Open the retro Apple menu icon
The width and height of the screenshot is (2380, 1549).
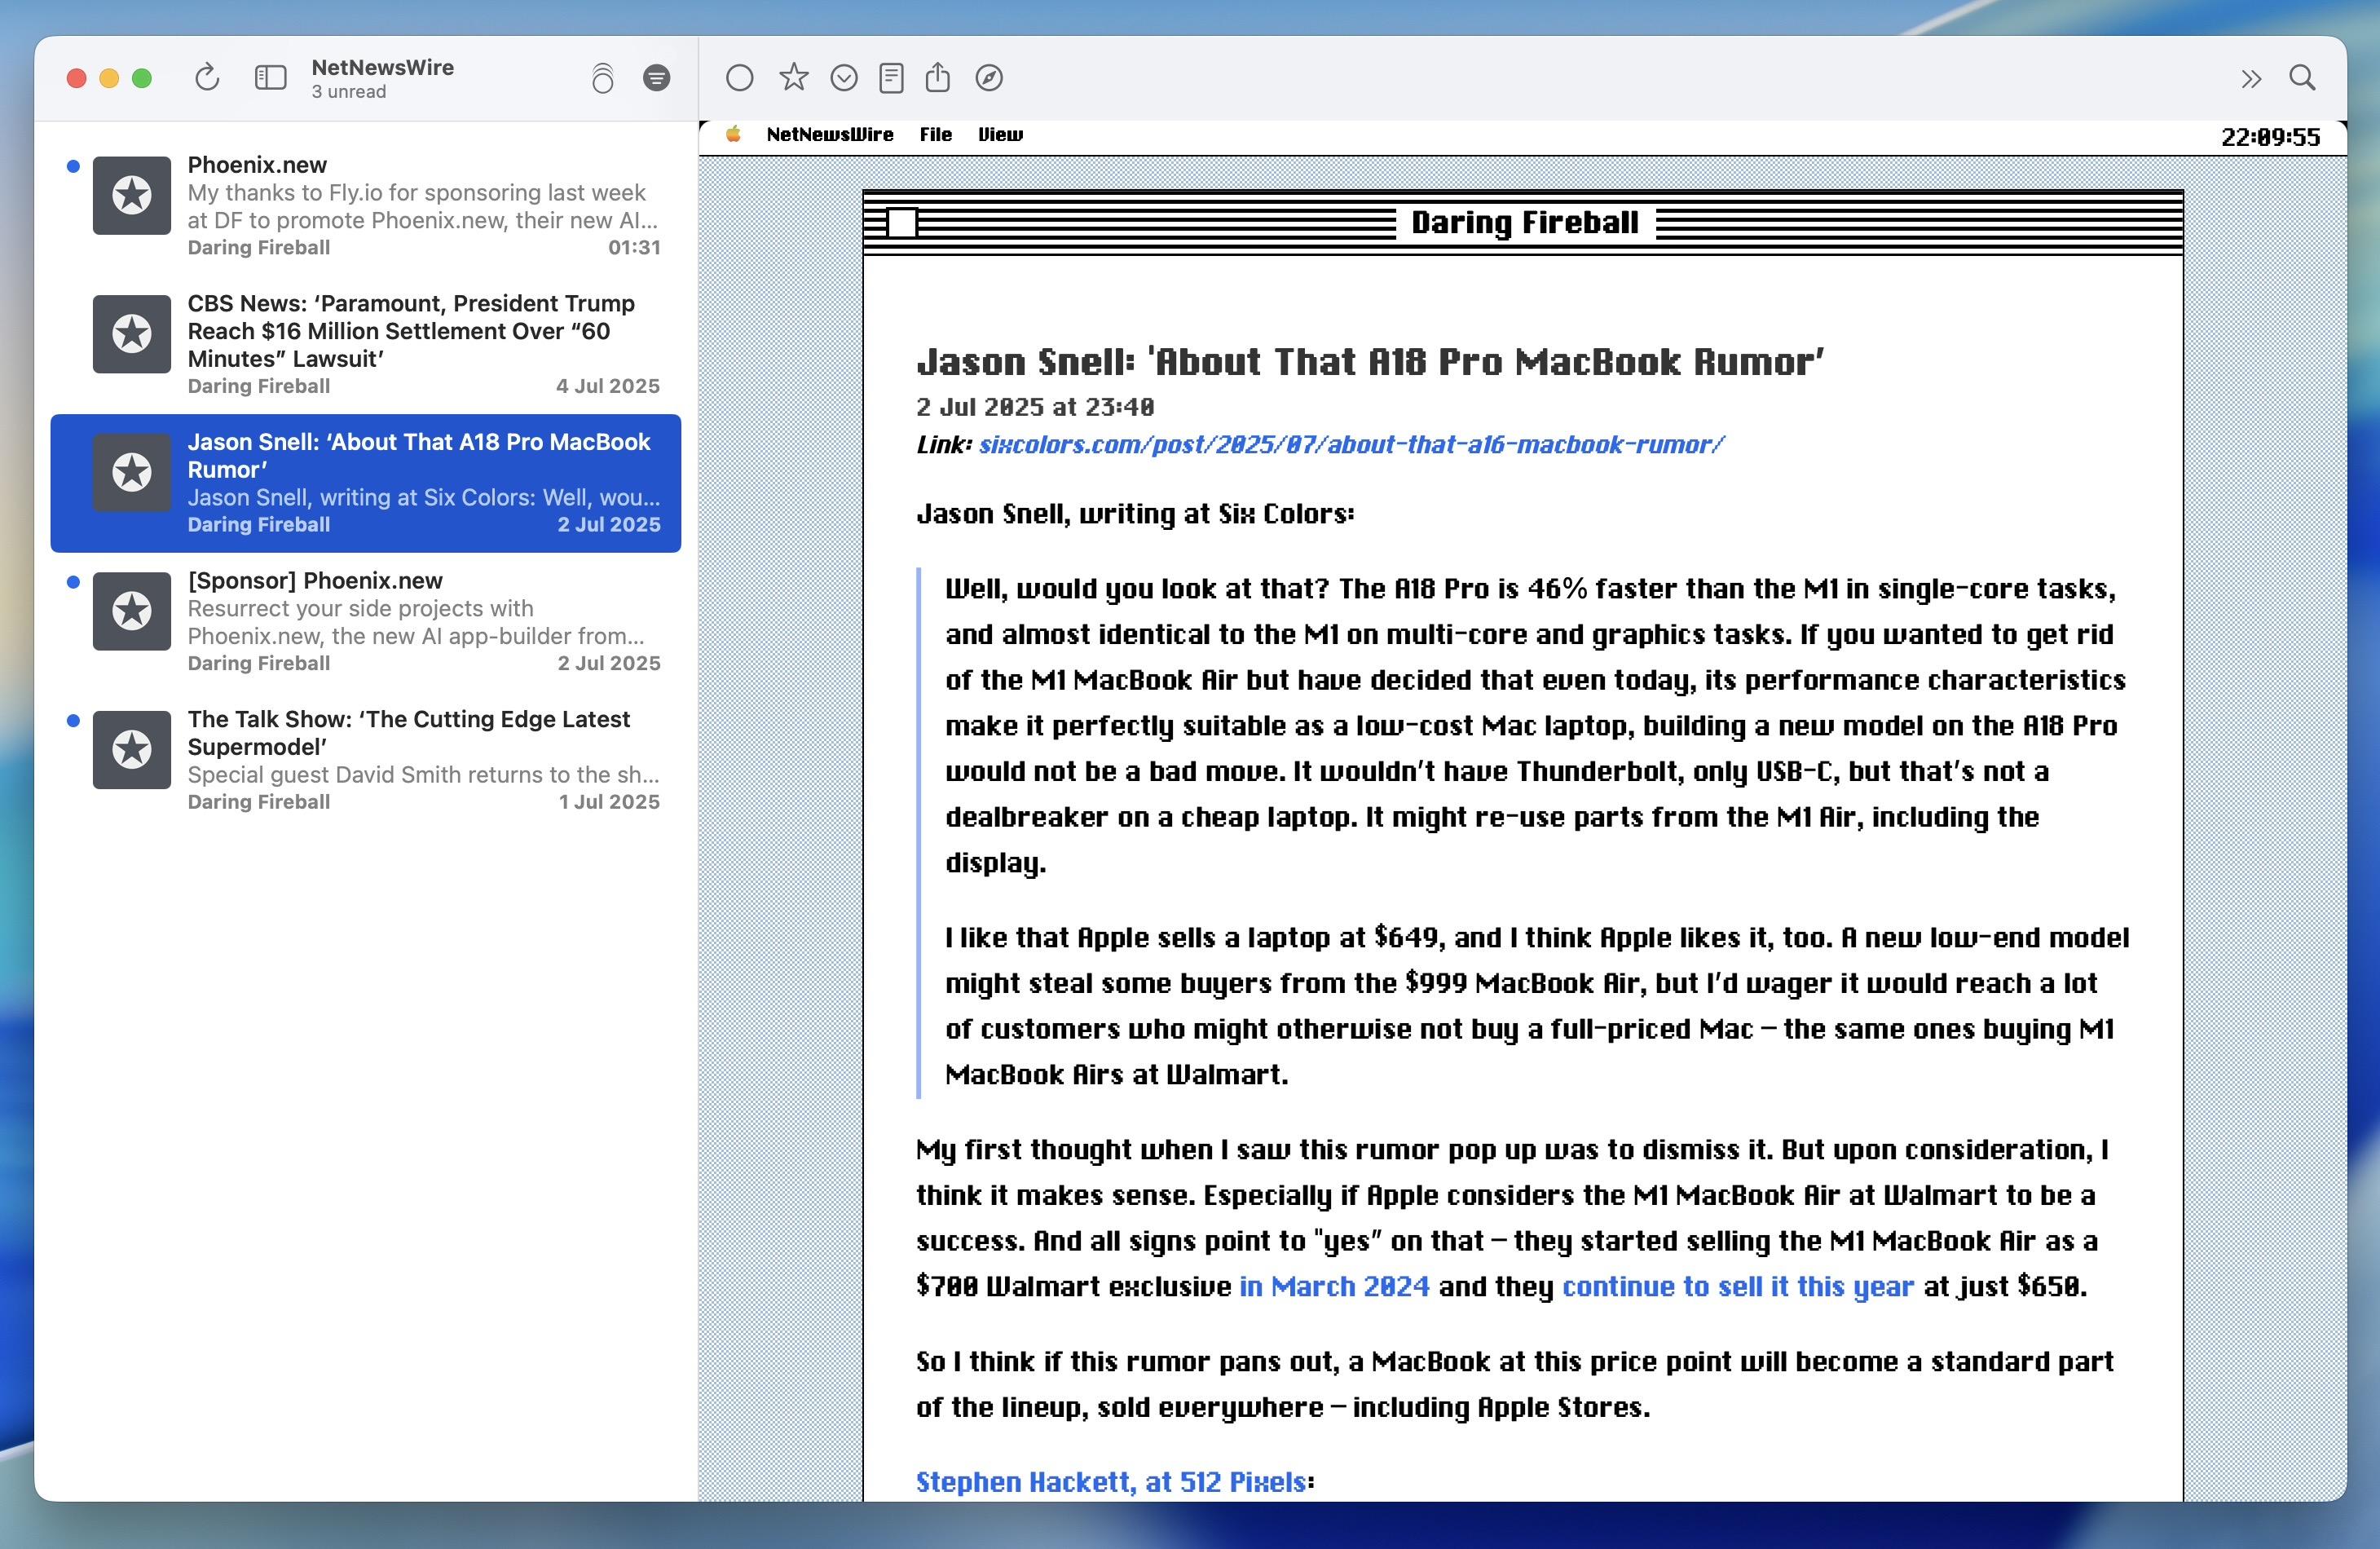pyautogui.click(x=733, y=134)
